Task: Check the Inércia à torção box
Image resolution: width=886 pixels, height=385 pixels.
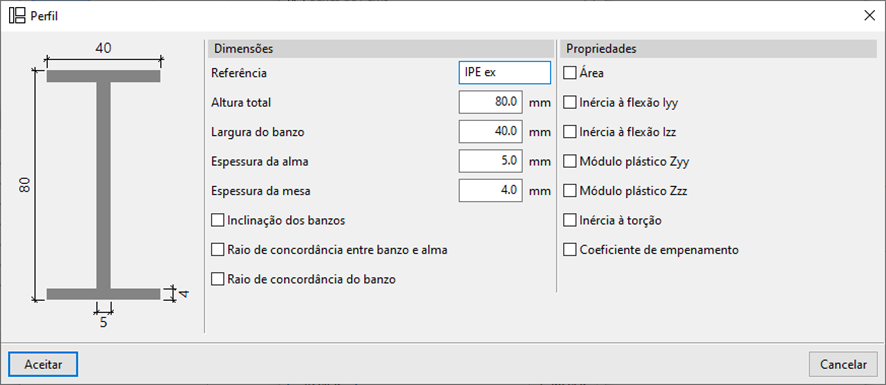Action: (570, 220)
